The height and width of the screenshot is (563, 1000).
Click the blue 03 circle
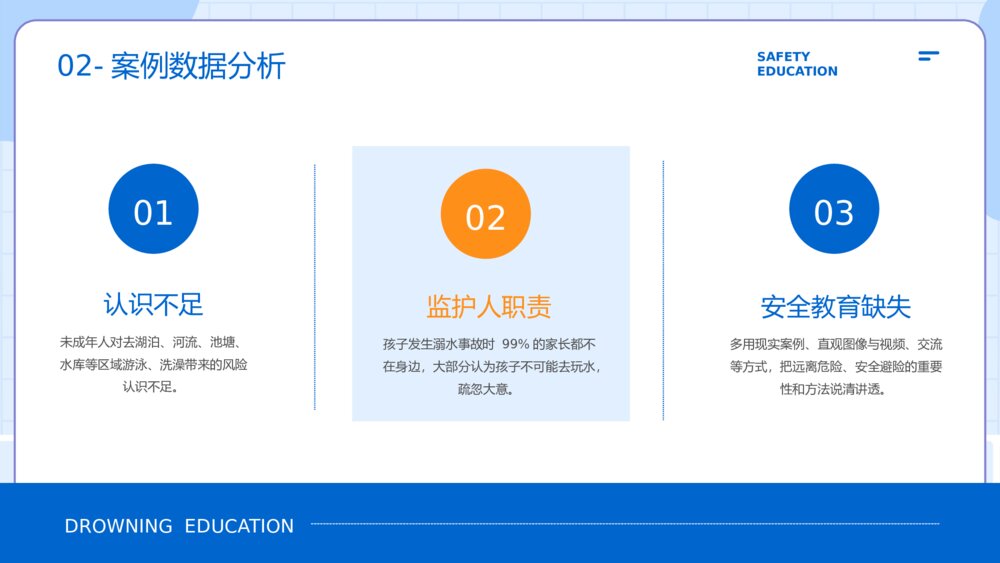834,209
